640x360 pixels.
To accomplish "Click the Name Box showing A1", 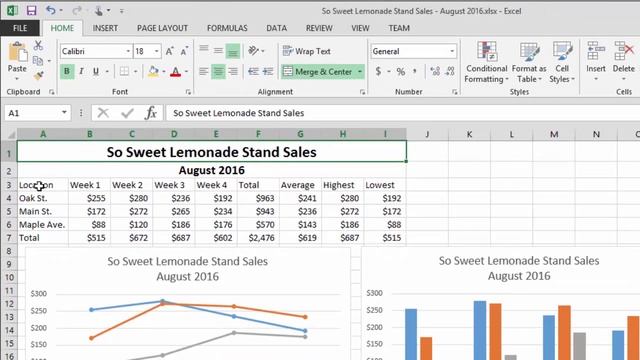I will pyautogui.click(x=32, y=113).
